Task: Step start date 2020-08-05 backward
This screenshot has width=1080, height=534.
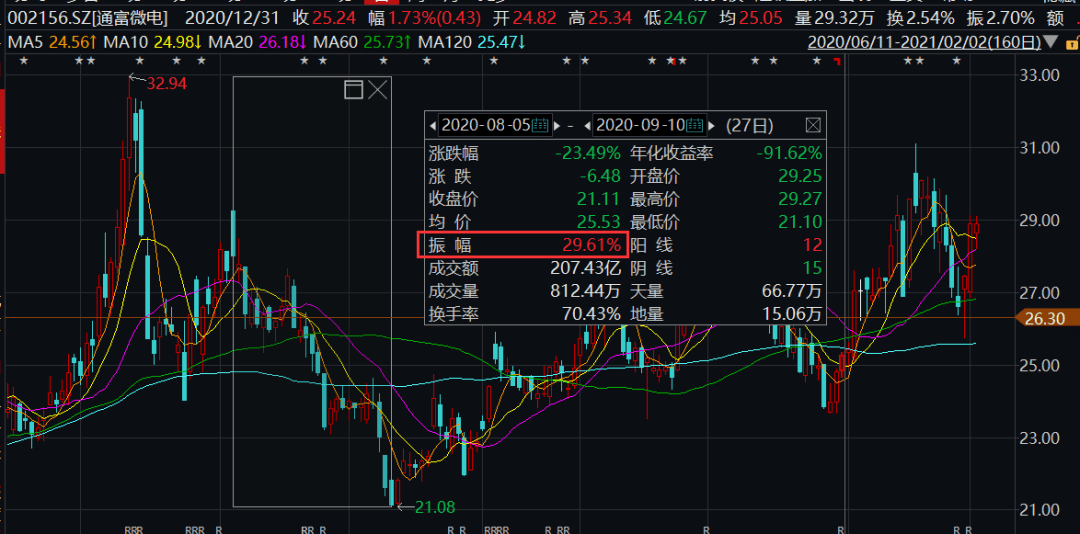Action: coord(433,125)
